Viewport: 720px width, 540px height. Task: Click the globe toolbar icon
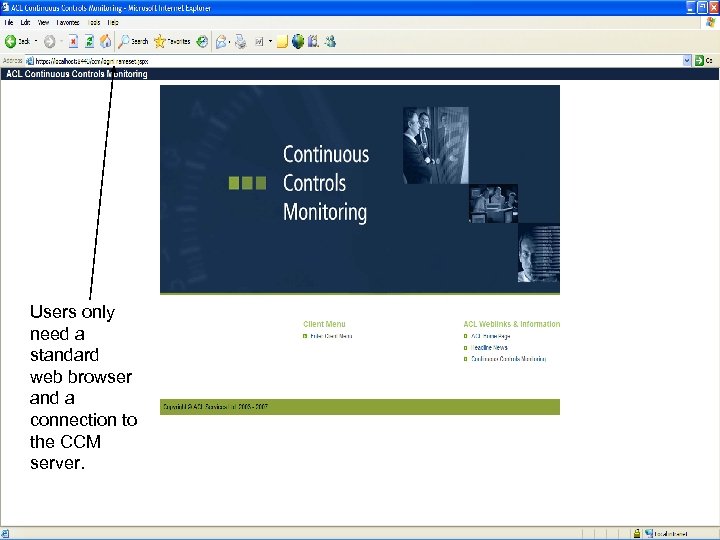tap(298, 42)
